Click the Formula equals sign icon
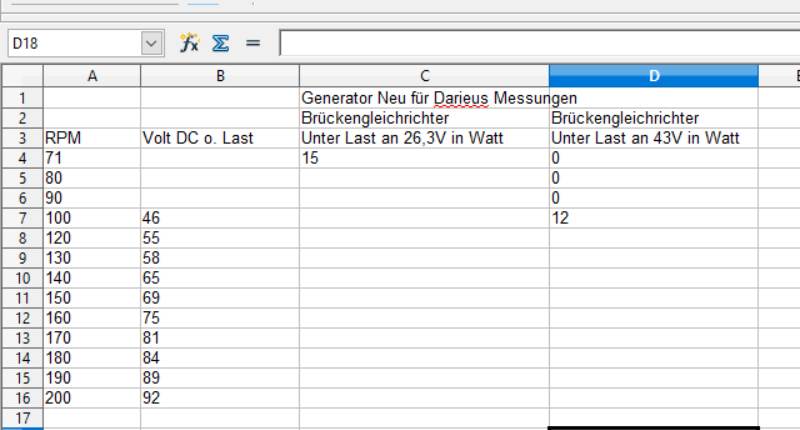The image size is (800, 430). [253, 43]
